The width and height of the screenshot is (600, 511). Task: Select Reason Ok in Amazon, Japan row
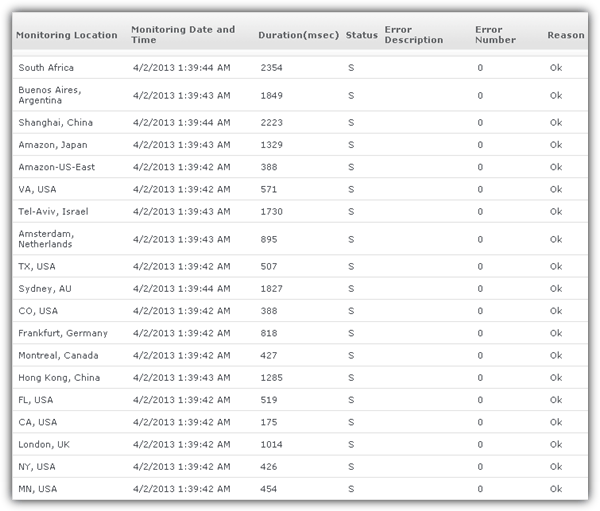point(556,145)
